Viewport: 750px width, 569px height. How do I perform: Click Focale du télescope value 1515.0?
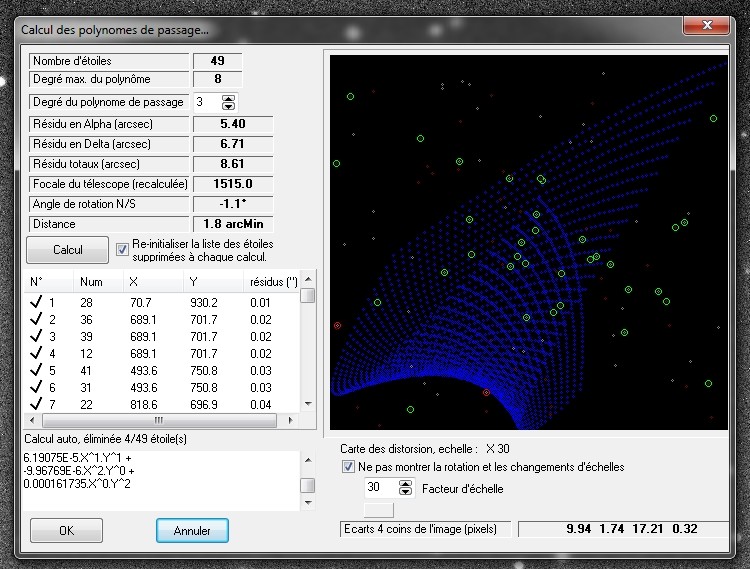pos(233,184)
